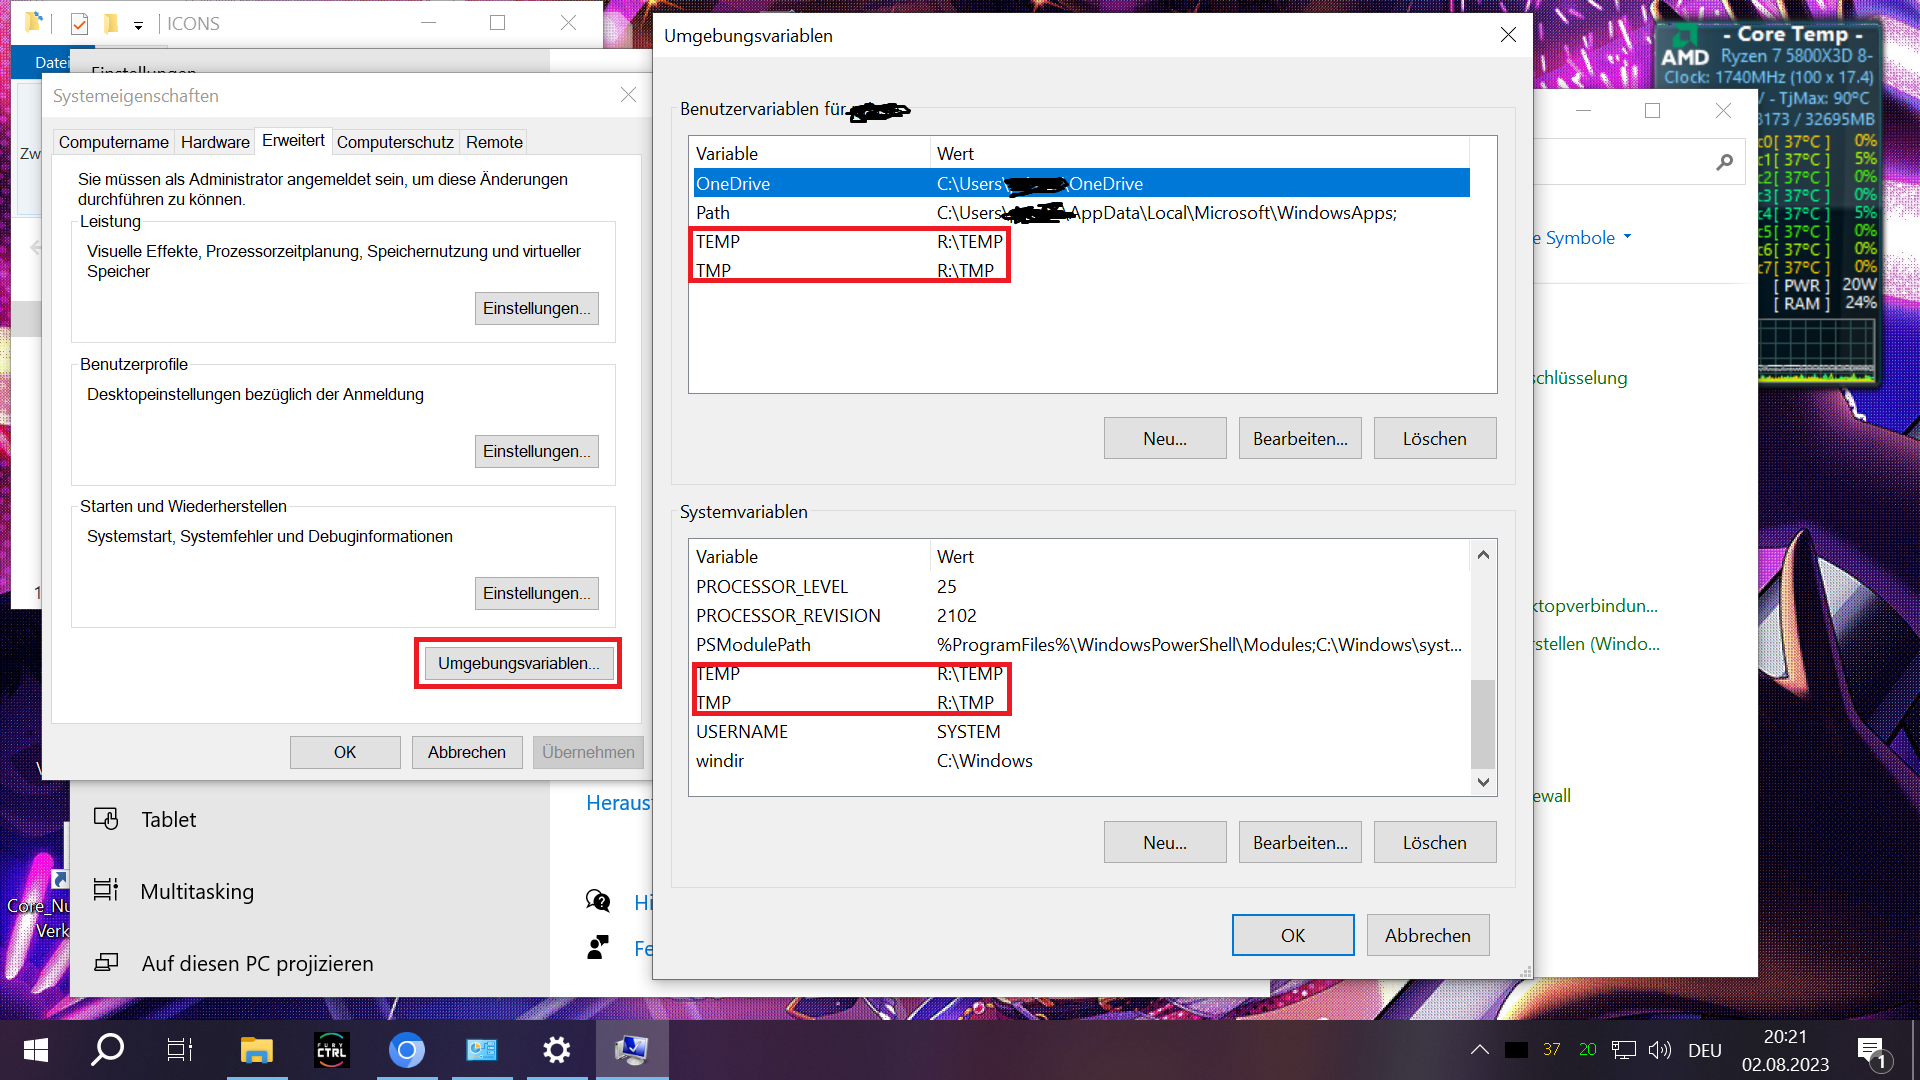Switch to the Computerschutz tab

pyautogui.click(x=395, y=142)
